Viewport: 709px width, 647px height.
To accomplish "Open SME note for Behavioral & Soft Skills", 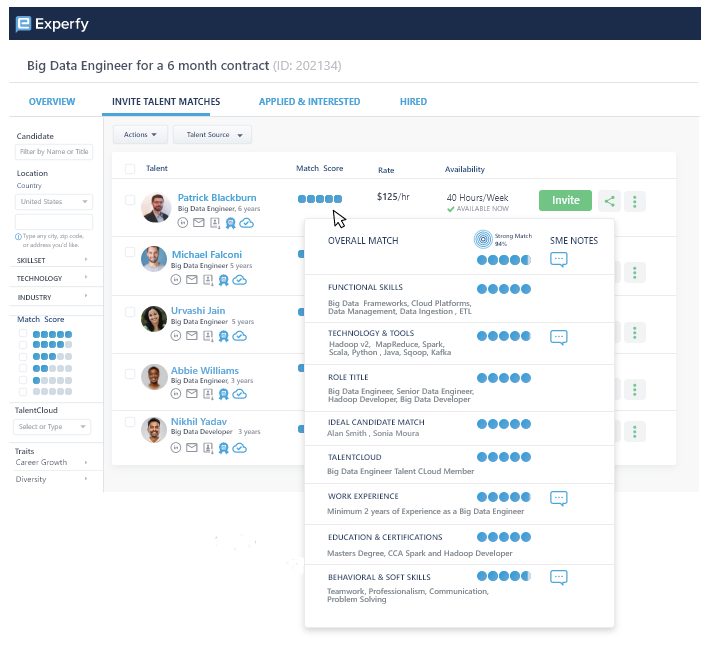I will point(558,577).
